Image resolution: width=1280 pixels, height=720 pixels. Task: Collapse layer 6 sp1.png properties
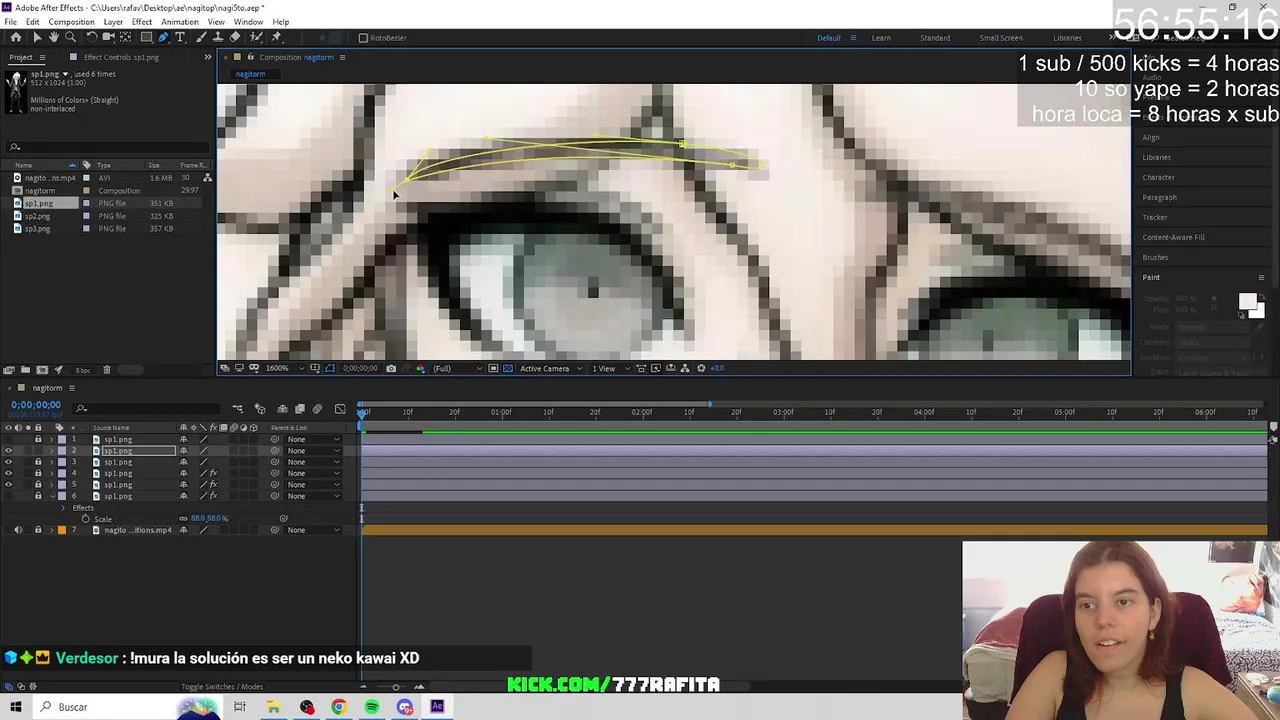tap(51, 496)
